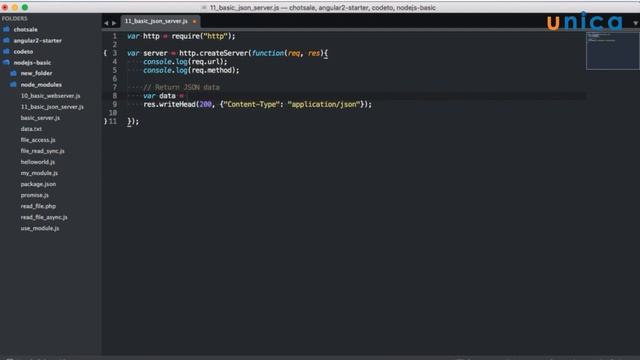Screen dimensions: 640x360
Task: Open helloworld.js file
Action: 38,162
